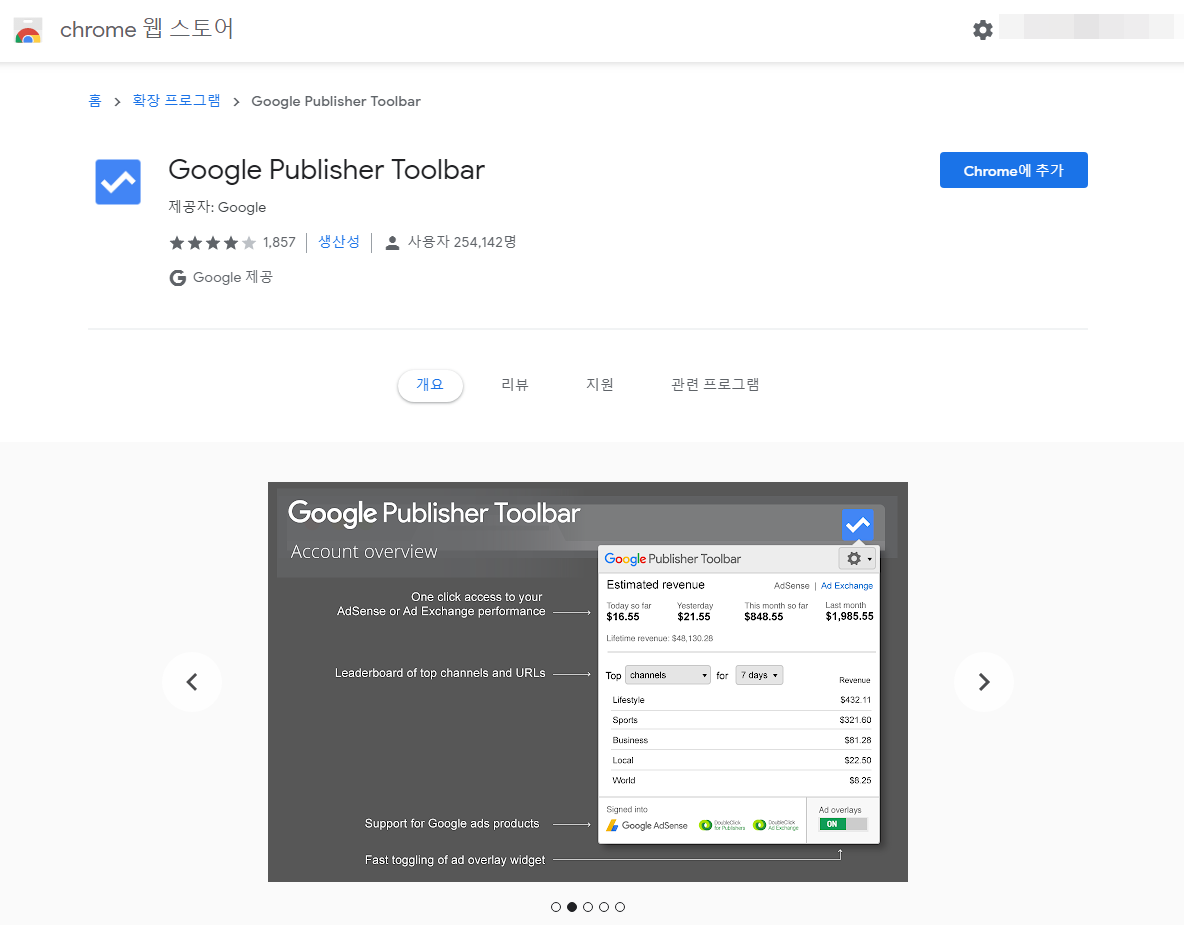The height and width of the screenshot is (925, 1184).
Task: Open the 확장 프로그램 breadcrumb link
Action: point(177,101)
